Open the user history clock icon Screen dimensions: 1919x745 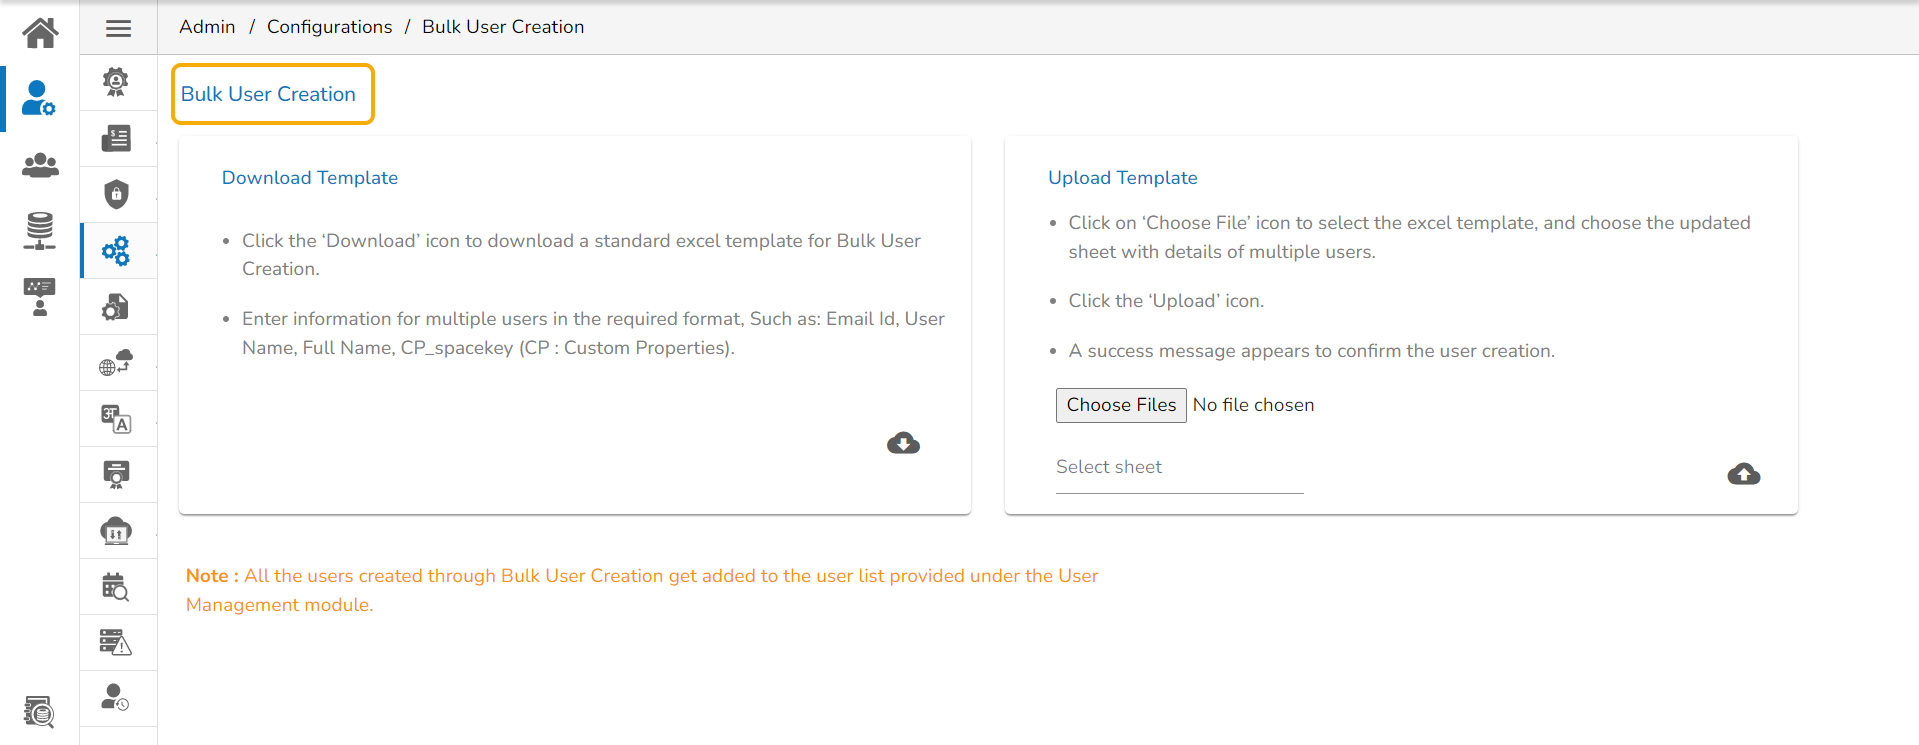117,697
